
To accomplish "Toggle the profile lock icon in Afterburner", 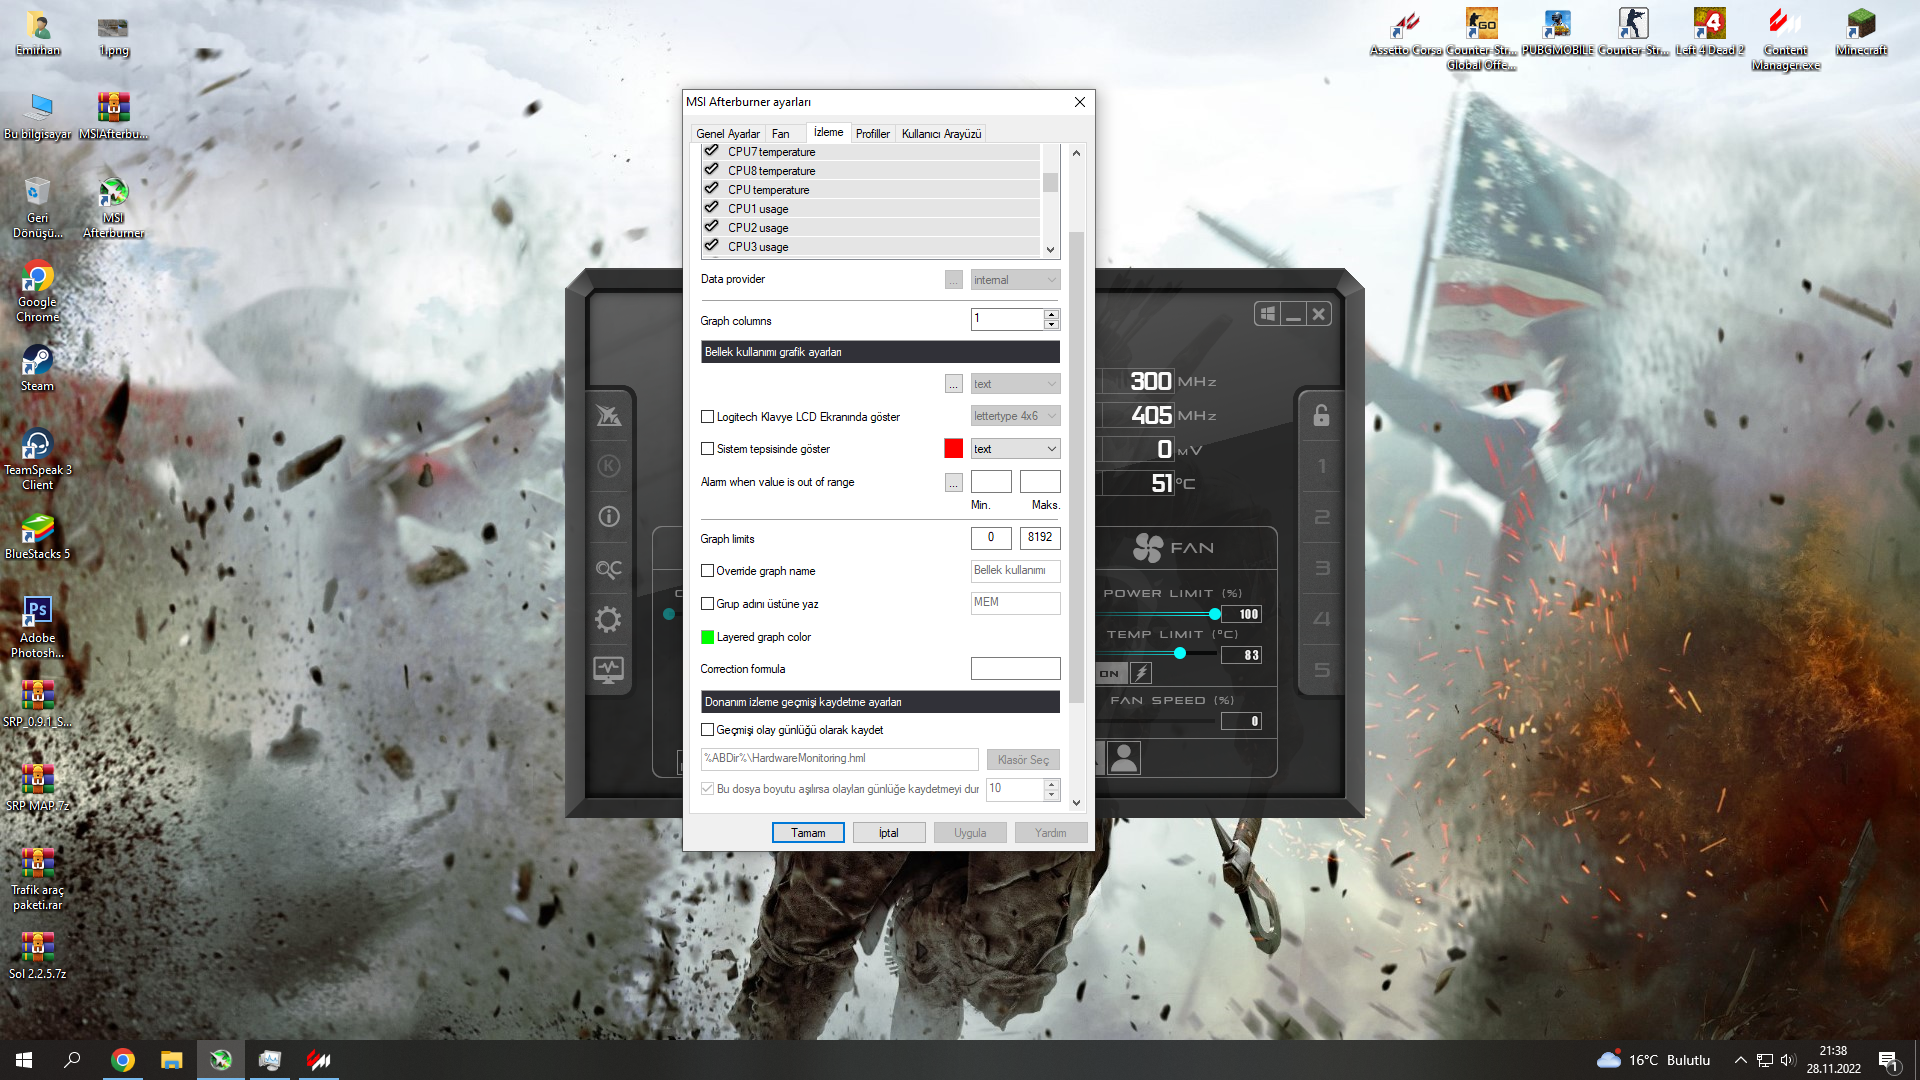I will tap(1321, 415).
